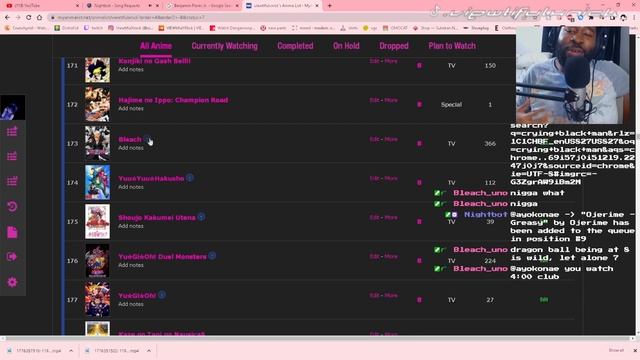Screen dimensions: 640x360
Task: Open the Konjiki no Gash Bell!! title link
Action: coord(154,61)
